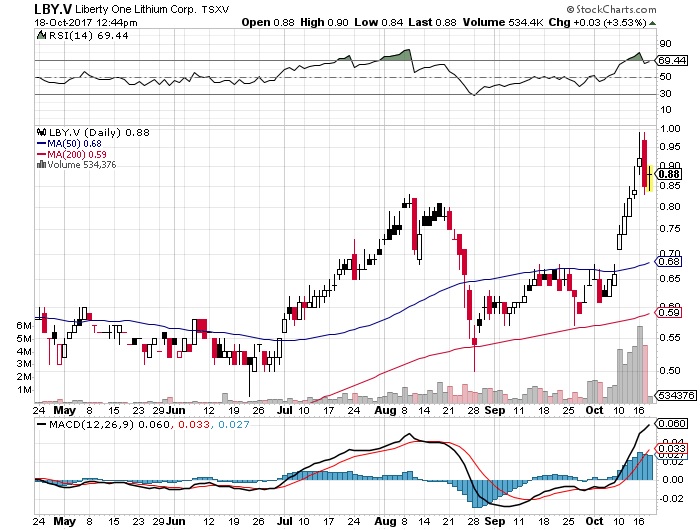The height and width of the screenshot is (530, 700).
Task: Click the 1.00 label on the price axis
Action: tap(670, 129)
